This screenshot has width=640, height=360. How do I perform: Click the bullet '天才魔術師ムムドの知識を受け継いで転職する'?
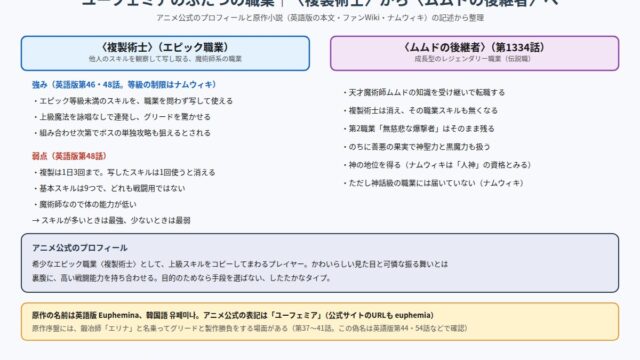[424, 92]
